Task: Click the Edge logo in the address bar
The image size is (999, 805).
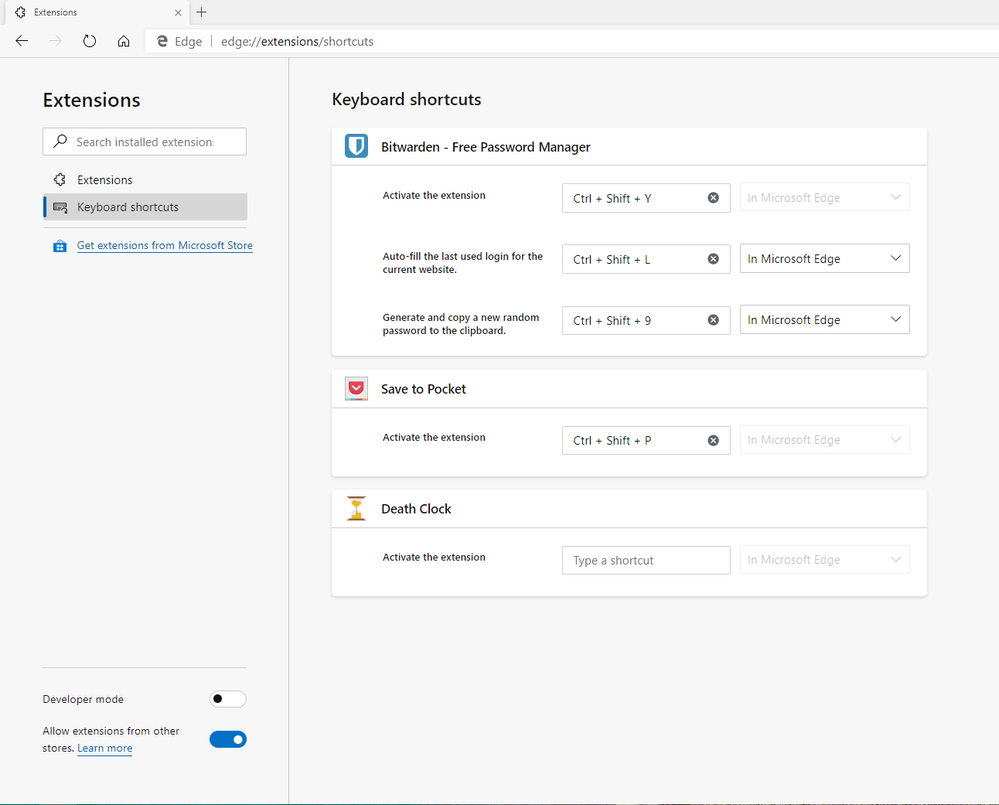Action: tap(162, 41)
